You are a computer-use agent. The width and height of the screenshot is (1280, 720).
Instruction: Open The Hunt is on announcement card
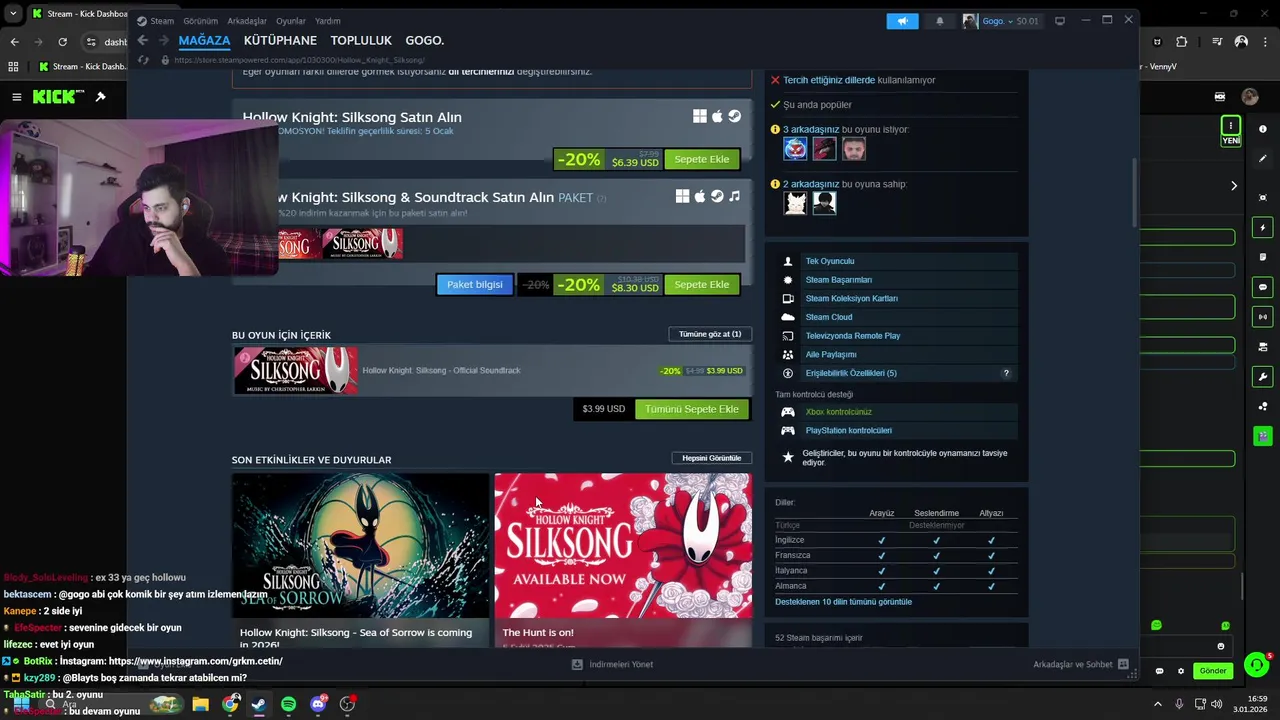click(x=623, y=560)
